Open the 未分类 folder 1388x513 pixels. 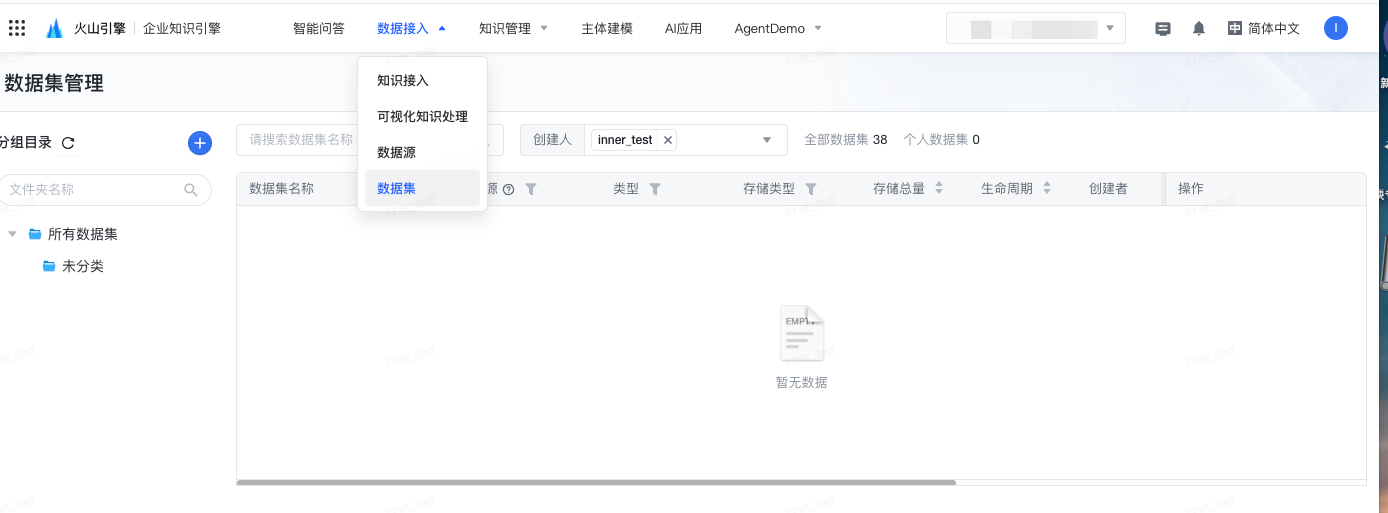82,266
